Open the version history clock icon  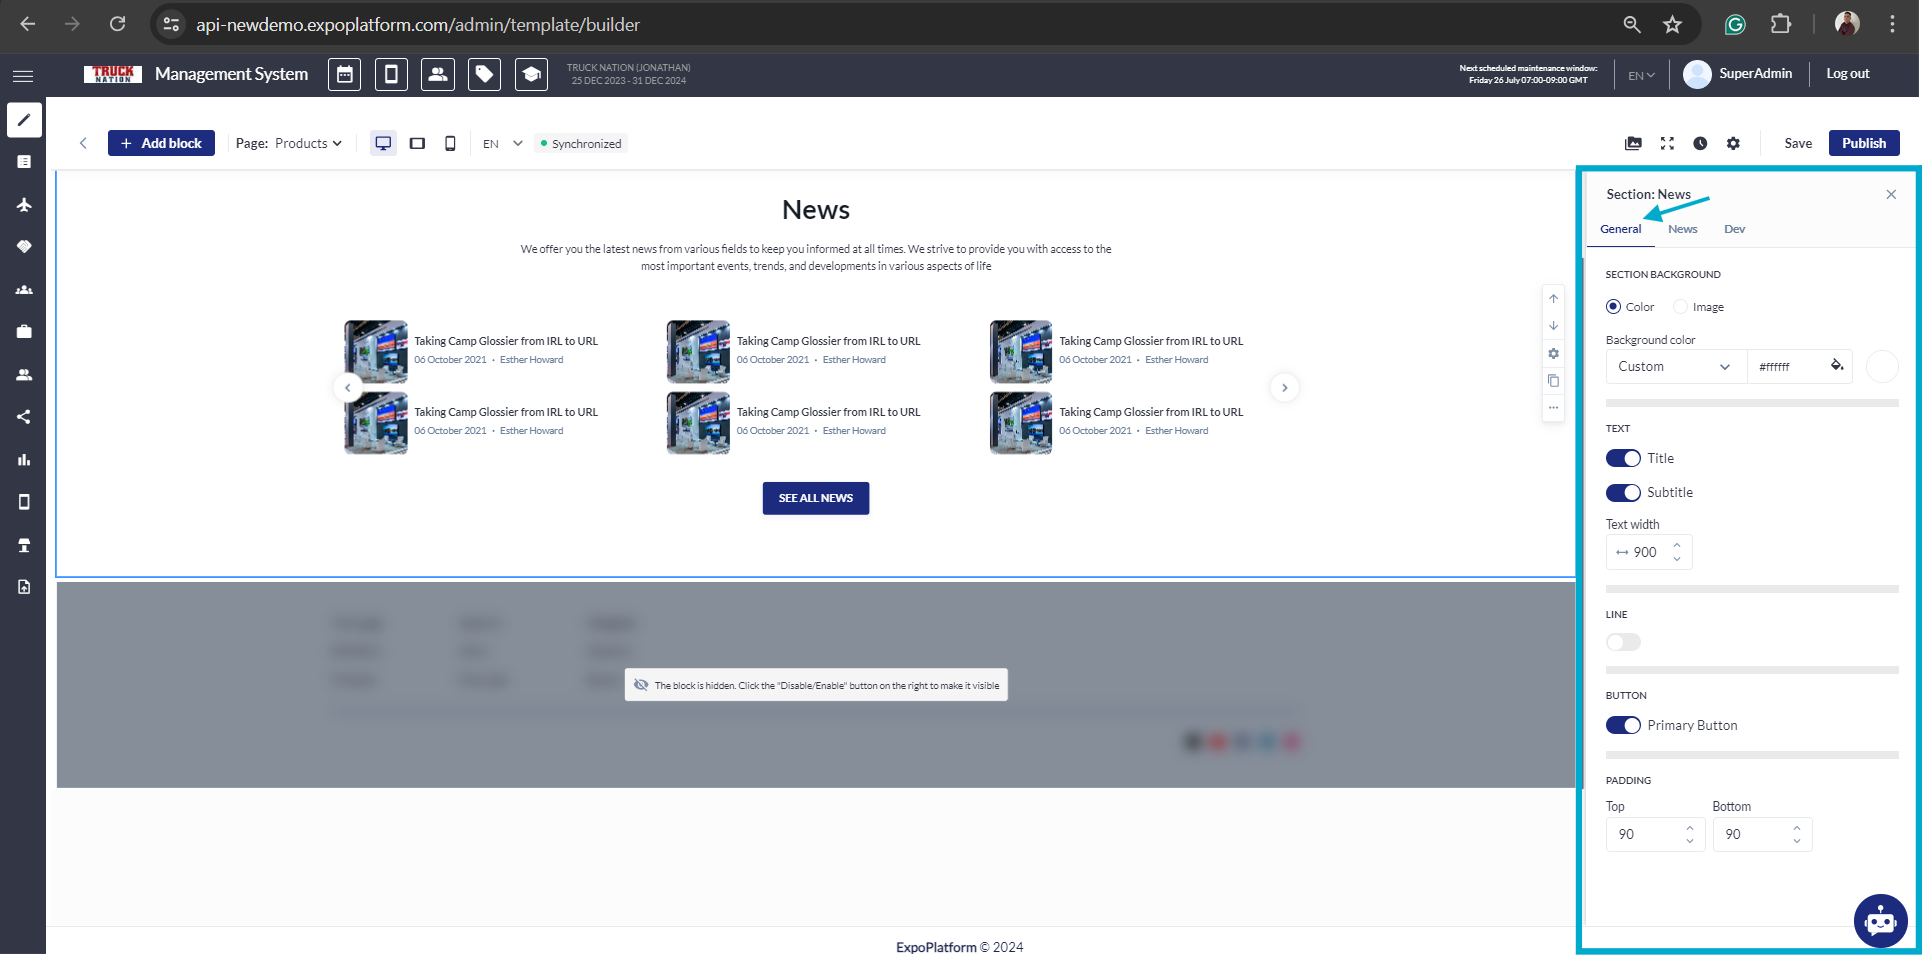pyautogui.click(x=1700, y=144)
